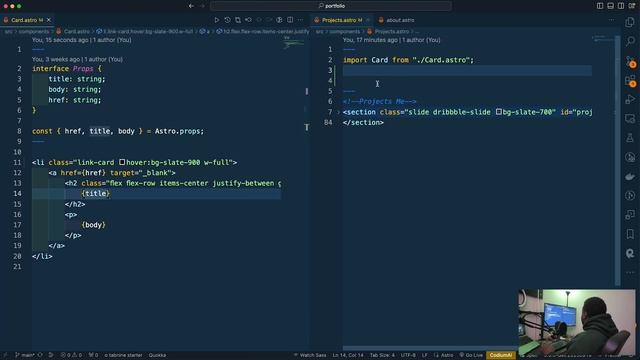
Task: Switch to the about.astro tab
Action: [x=396, y=20]
